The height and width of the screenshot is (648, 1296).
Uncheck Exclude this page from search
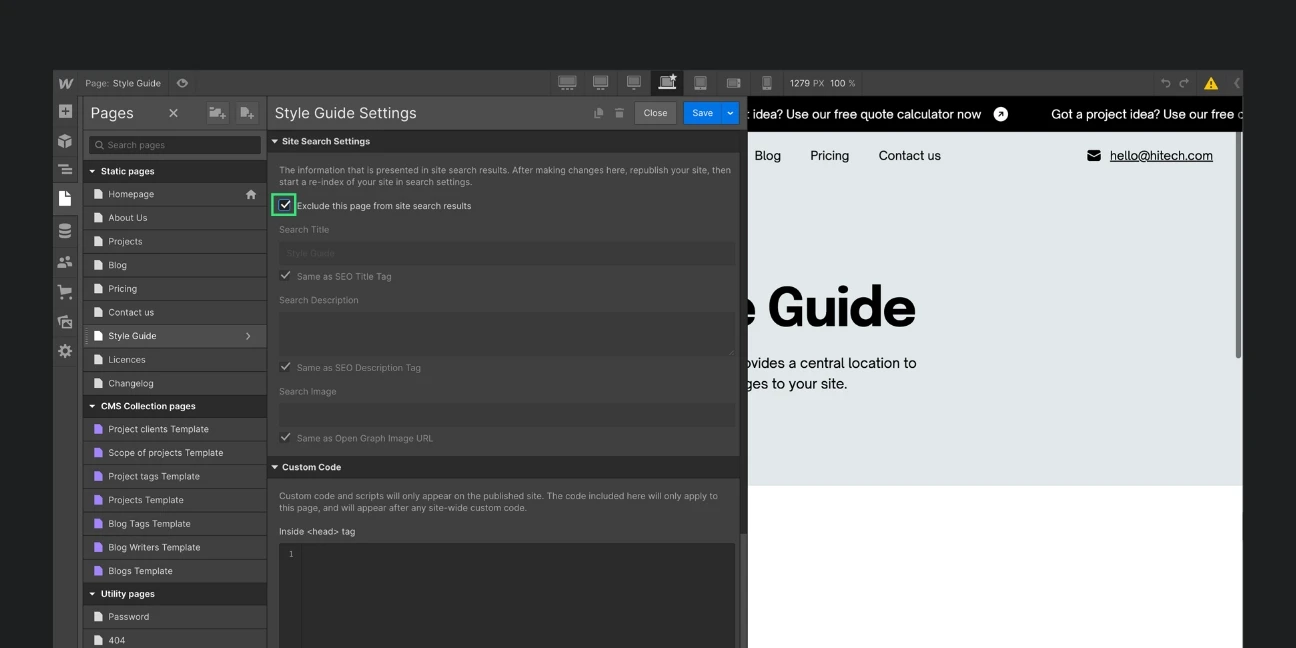tap(285, 205)
